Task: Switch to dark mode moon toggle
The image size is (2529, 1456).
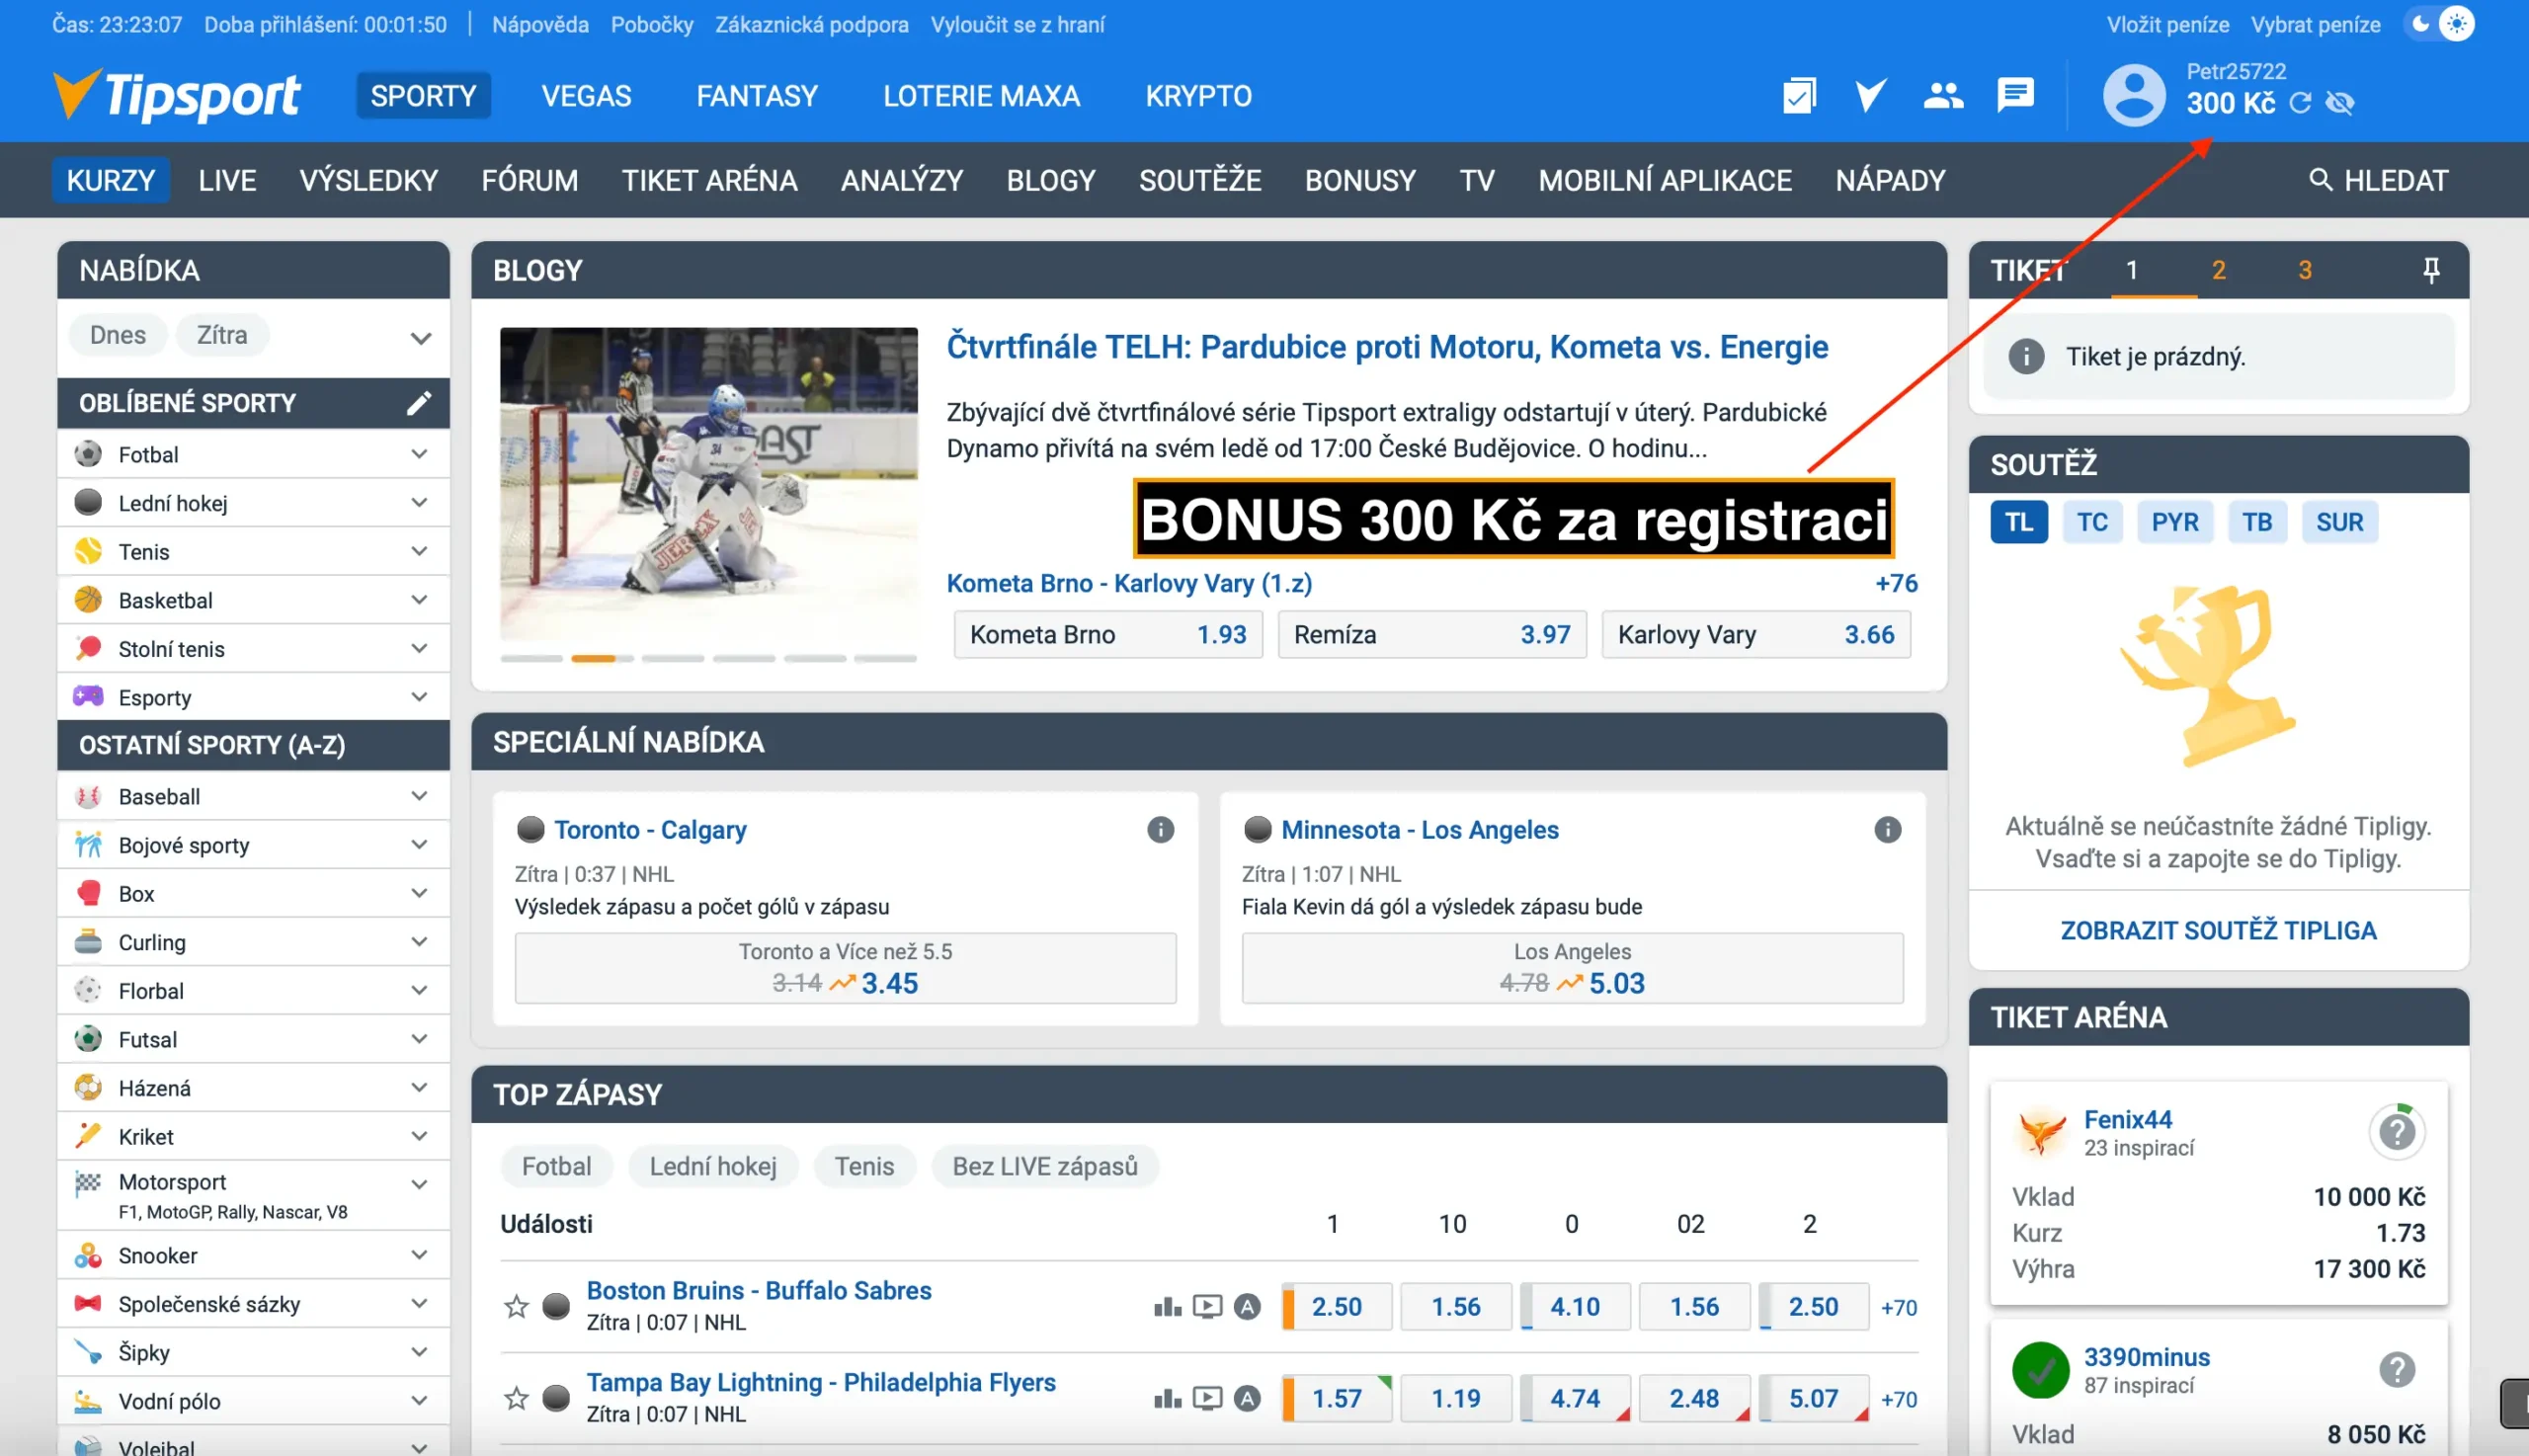Action: pyautogui.click(x=2420, y=24)
